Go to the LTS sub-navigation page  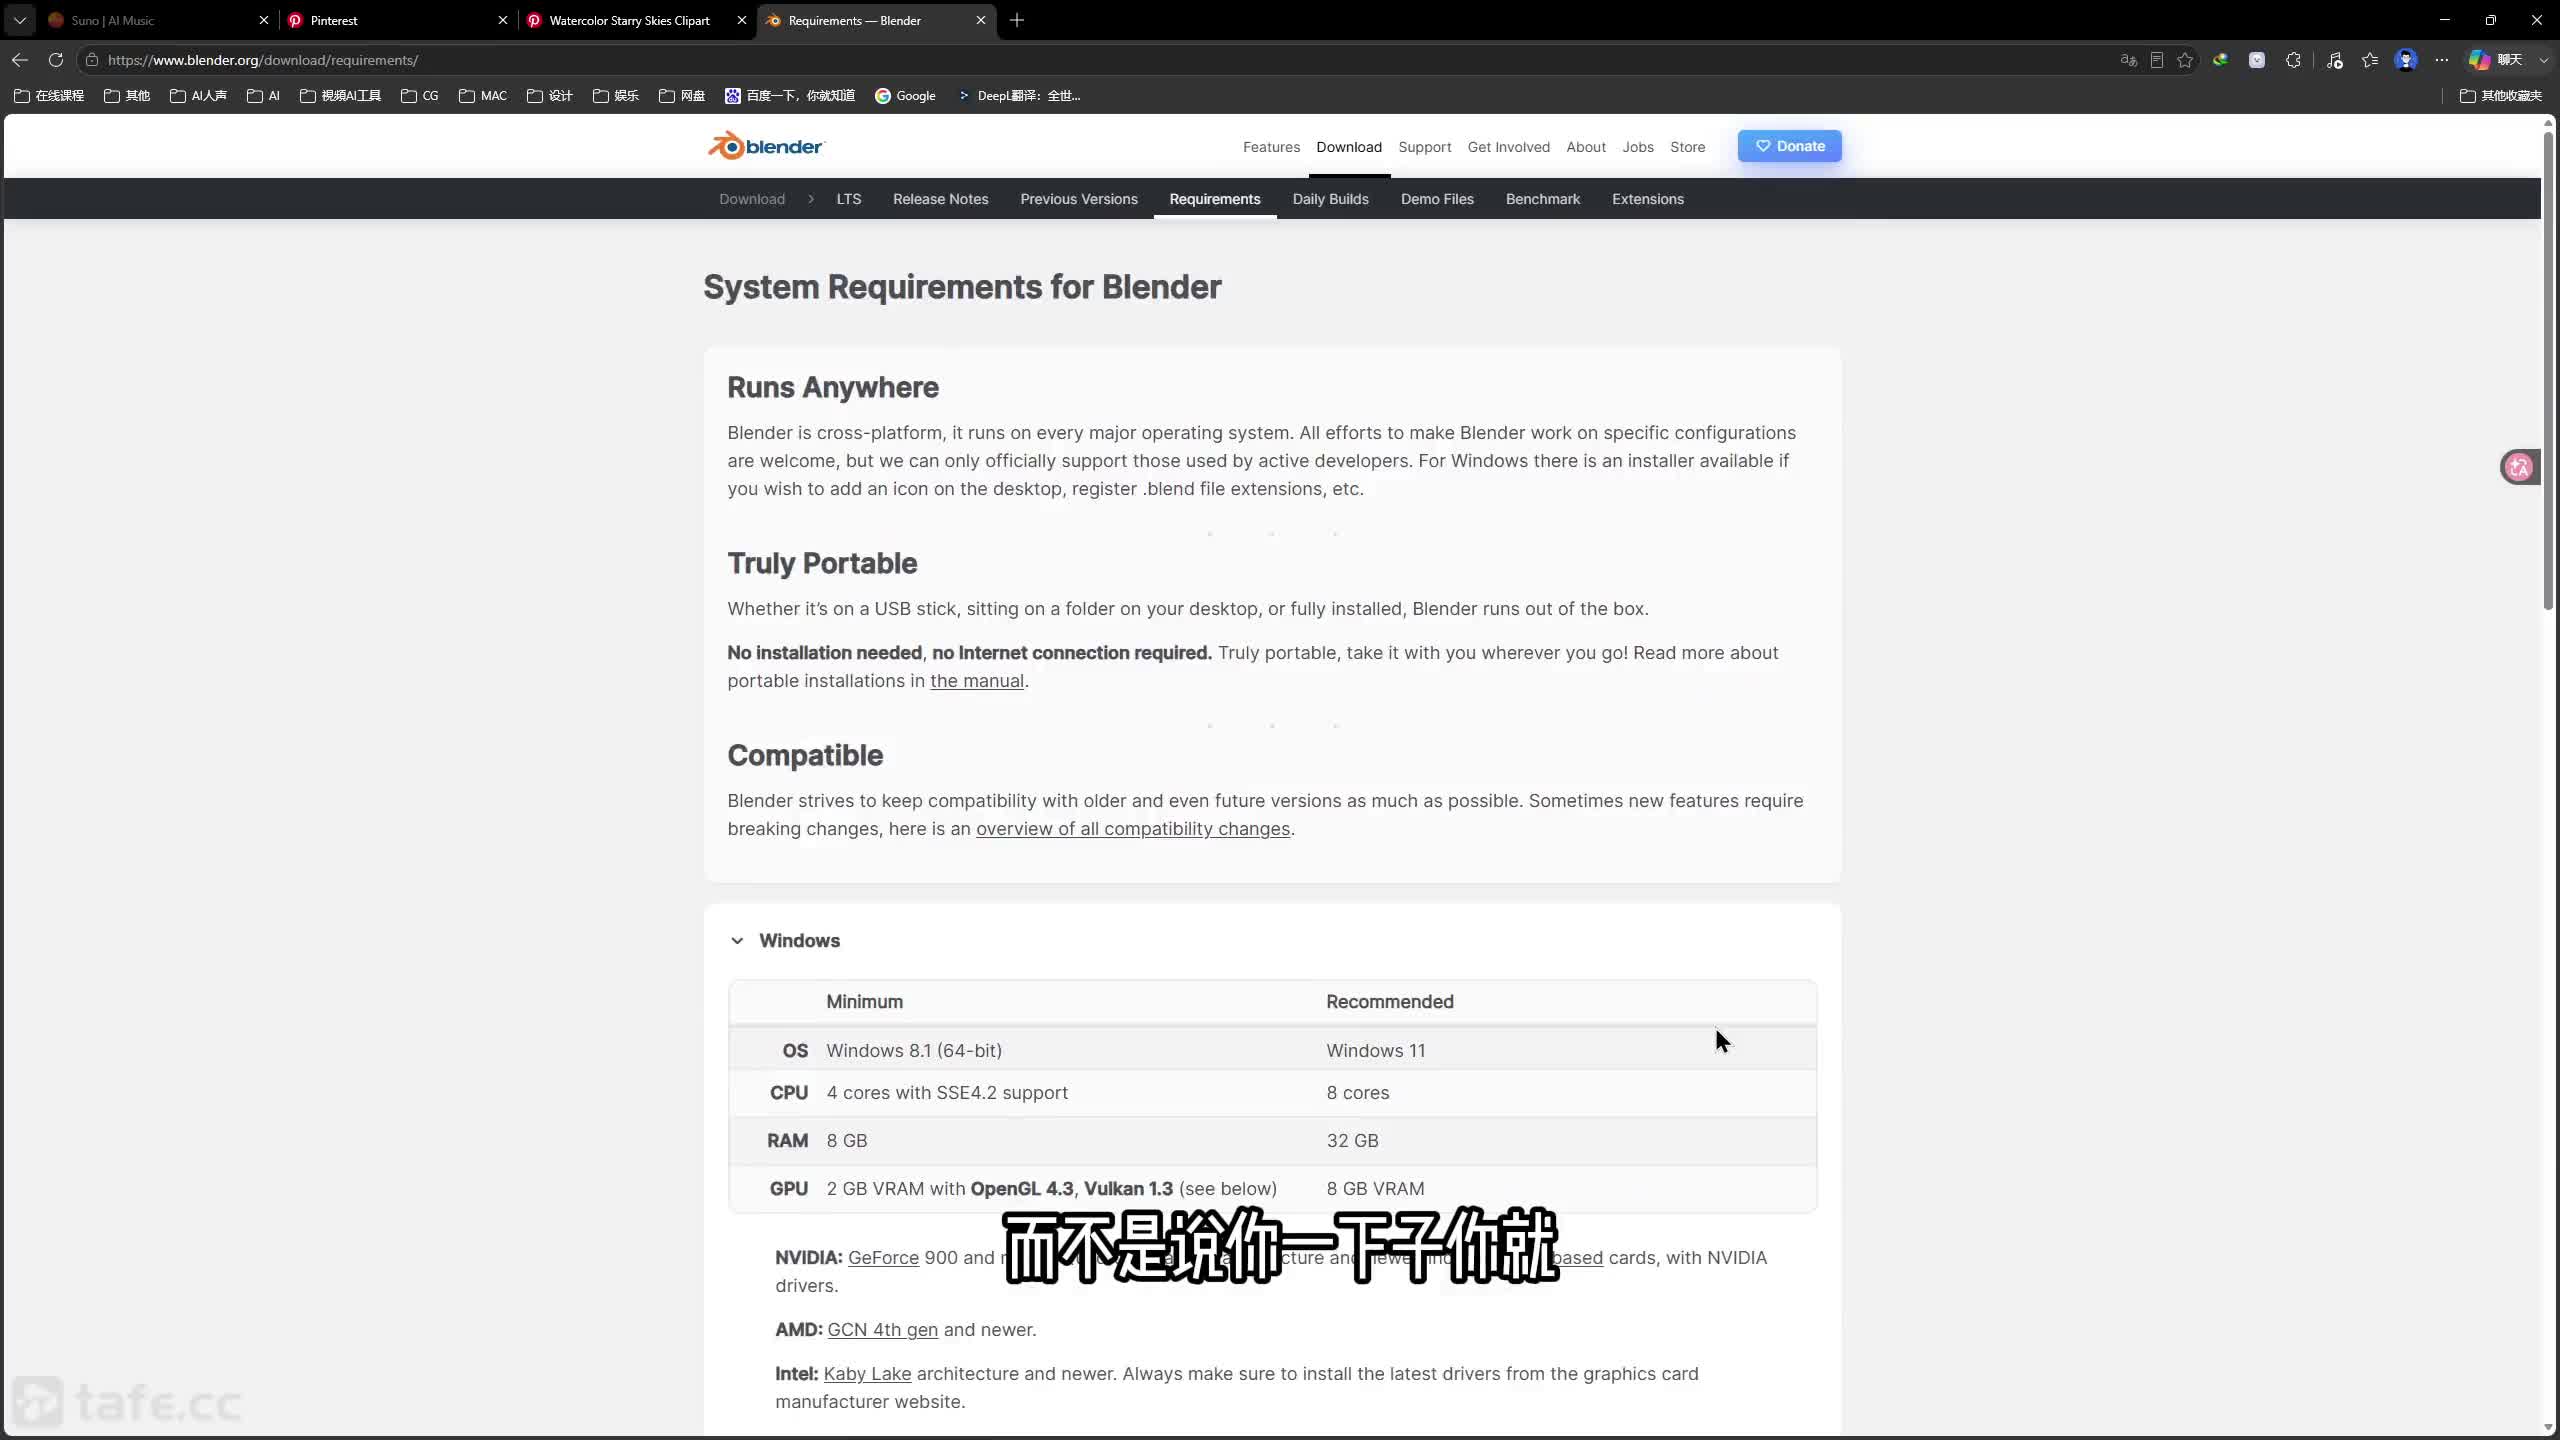point(848,199)
